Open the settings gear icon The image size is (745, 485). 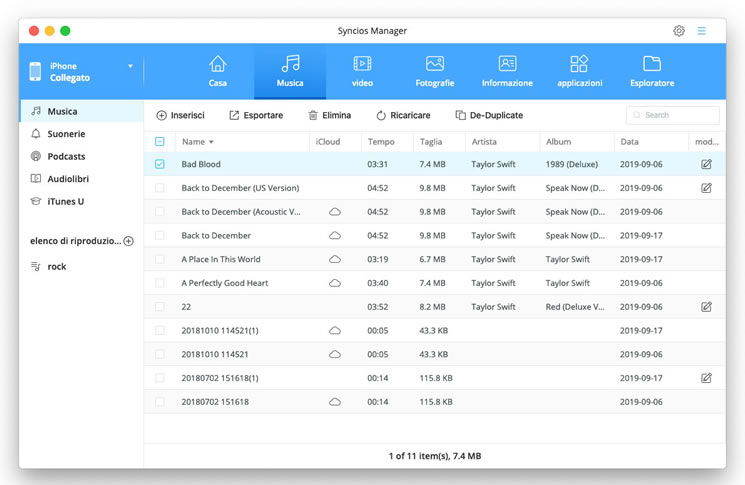679,31
